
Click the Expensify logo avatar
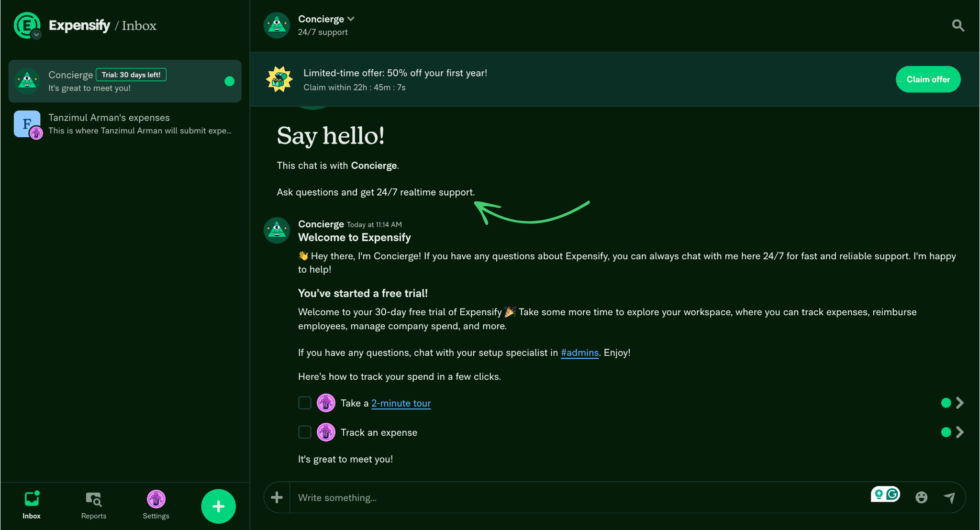coord(27,25)
